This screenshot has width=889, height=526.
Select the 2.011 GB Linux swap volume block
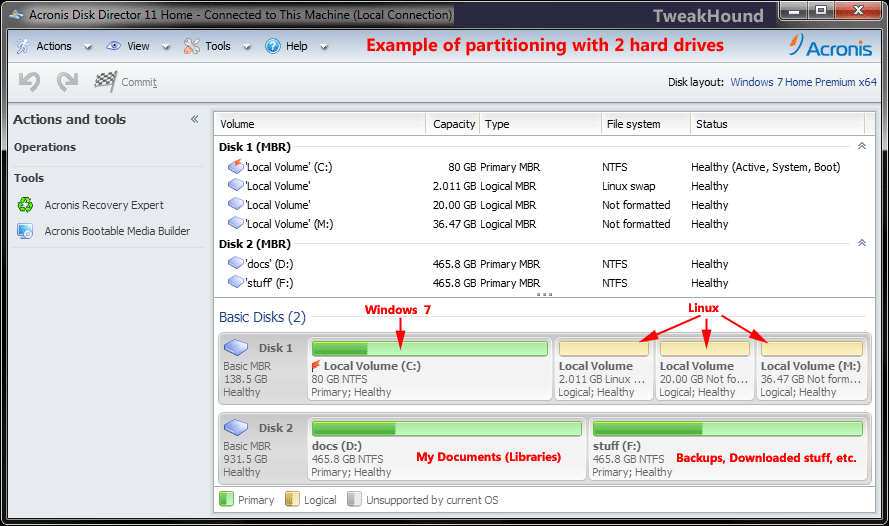tap(604, 368)
